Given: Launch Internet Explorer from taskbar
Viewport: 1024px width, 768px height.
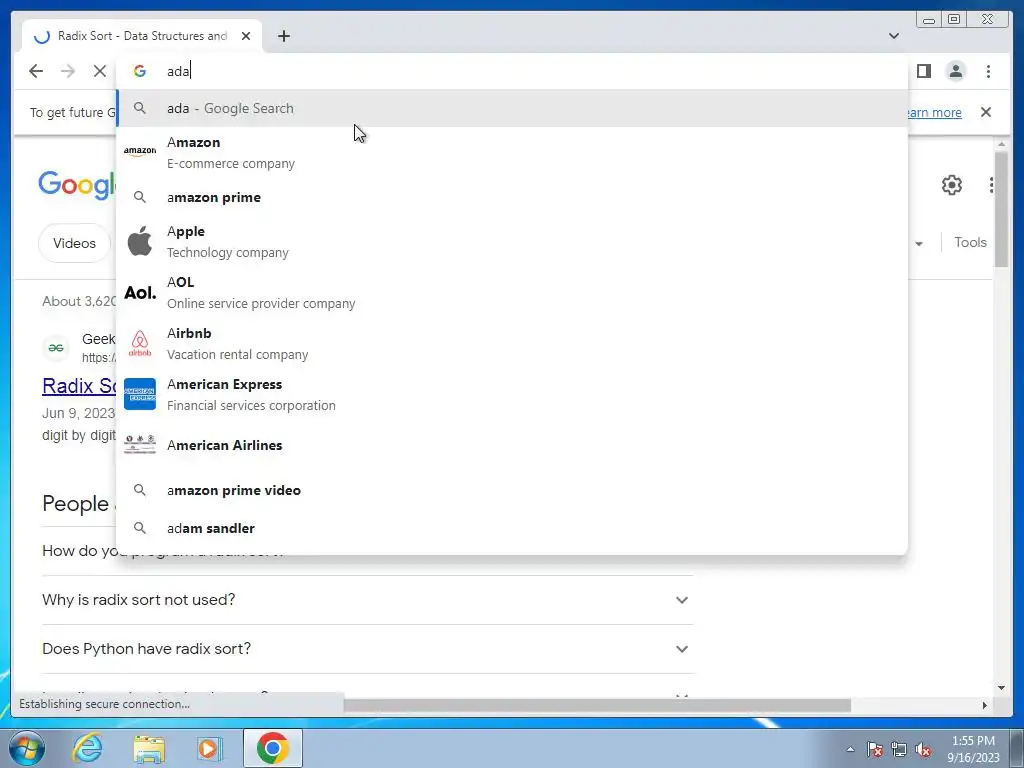Looking at the screenshot, I should point(88,748).
